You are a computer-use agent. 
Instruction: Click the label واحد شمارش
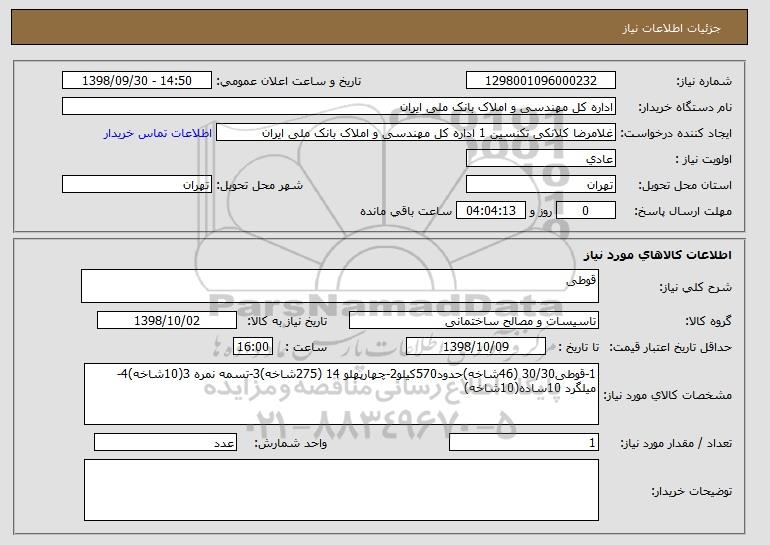point(291,443)
